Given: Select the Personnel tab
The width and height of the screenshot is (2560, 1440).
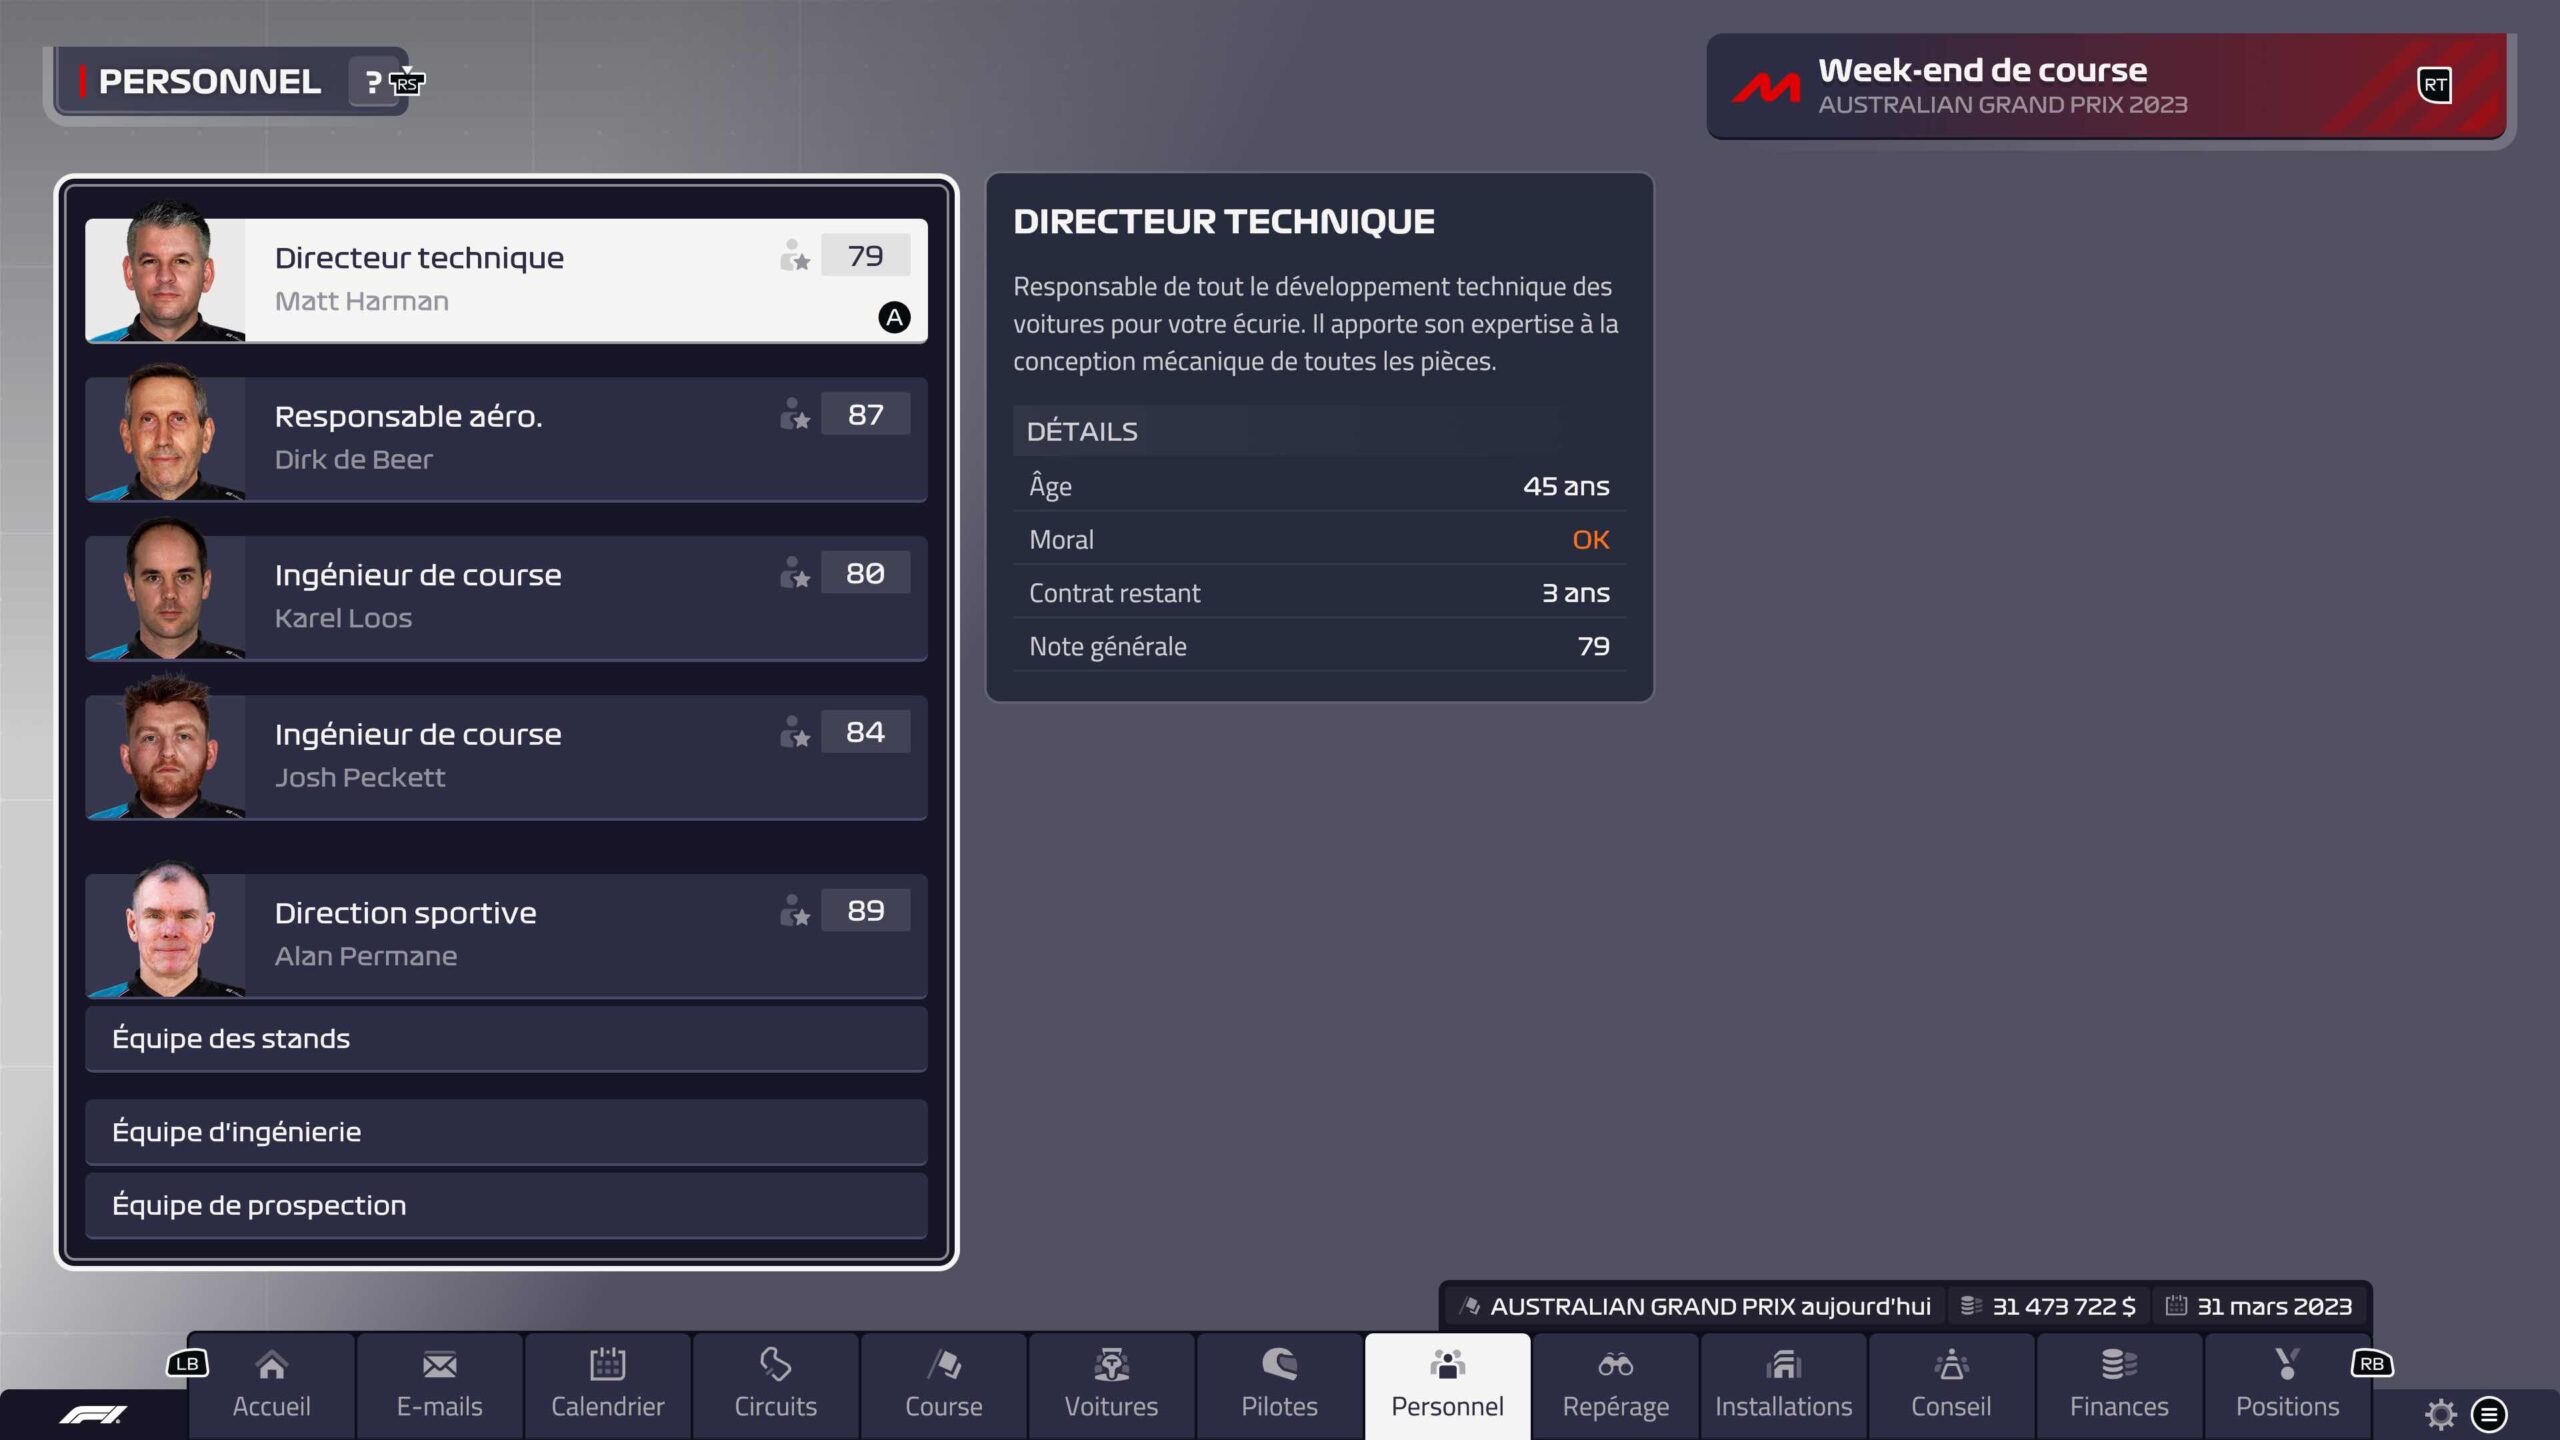Looking at the screenshot, I should pyautogui.click(x=1448, y=1386).
